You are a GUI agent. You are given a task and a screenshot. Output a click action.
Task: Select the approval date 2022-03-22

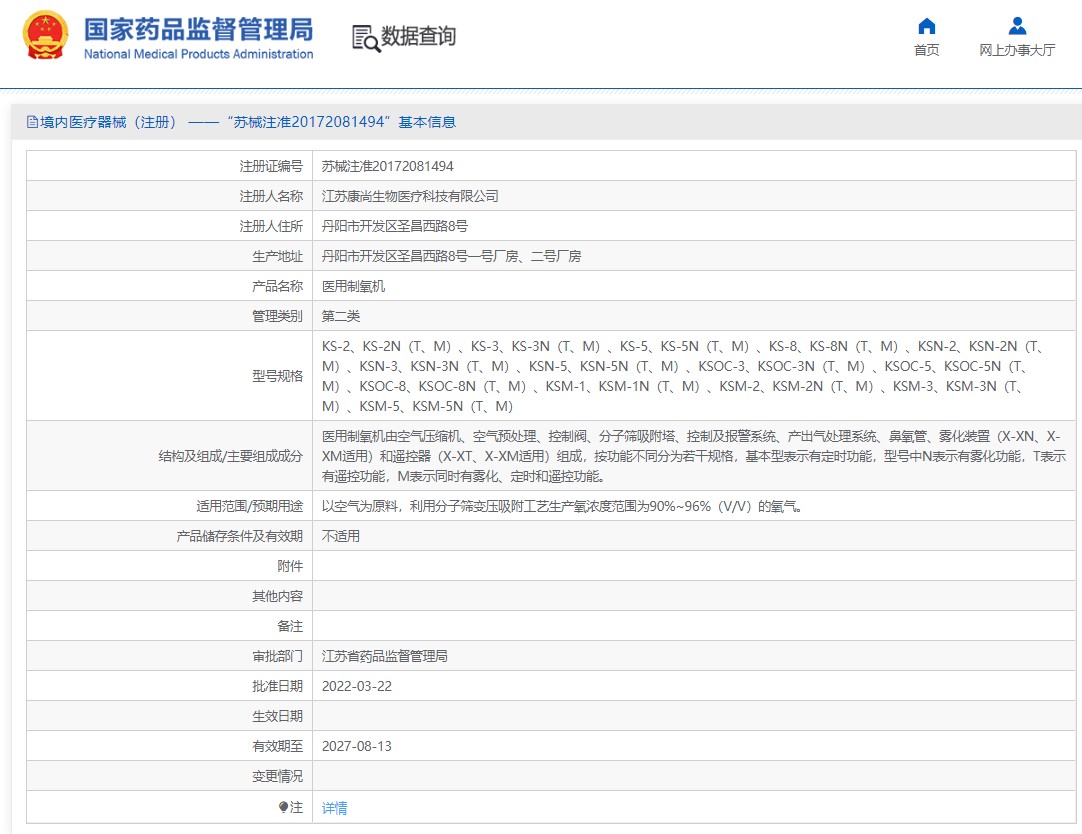point(357,686)
